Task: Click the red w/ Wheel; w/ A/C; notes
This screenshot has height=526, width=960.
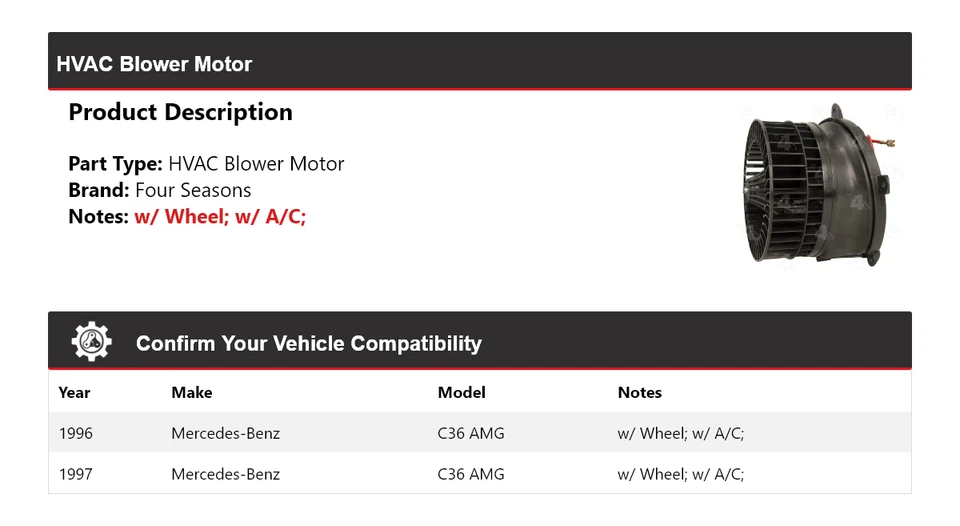Action: (220, 216)
